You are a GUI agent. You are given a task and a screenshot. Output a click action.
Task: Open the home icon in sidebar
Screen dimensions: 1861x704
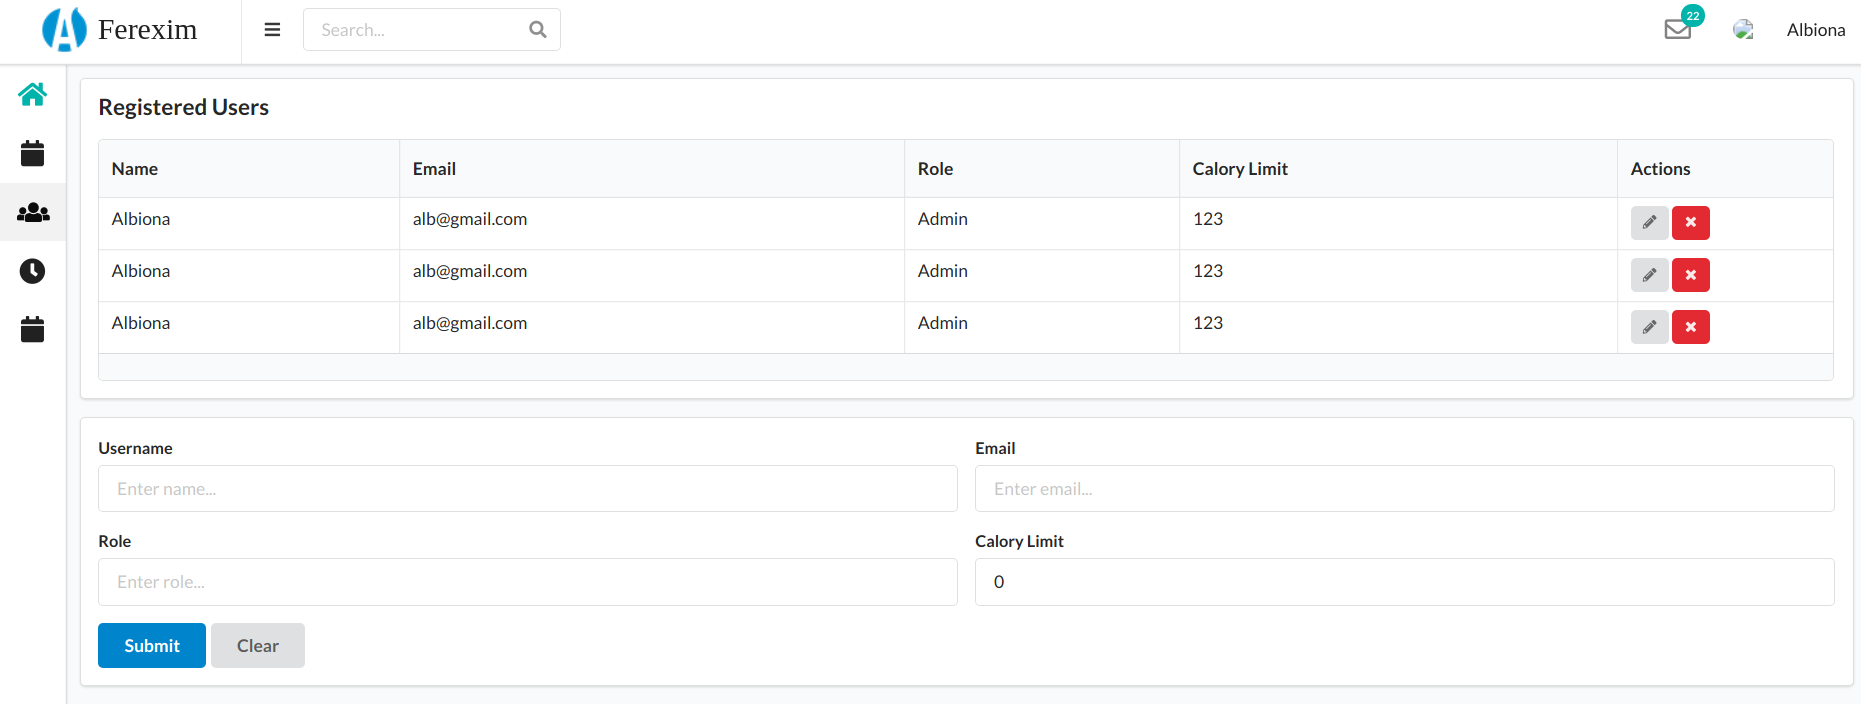tap(32, 94)
